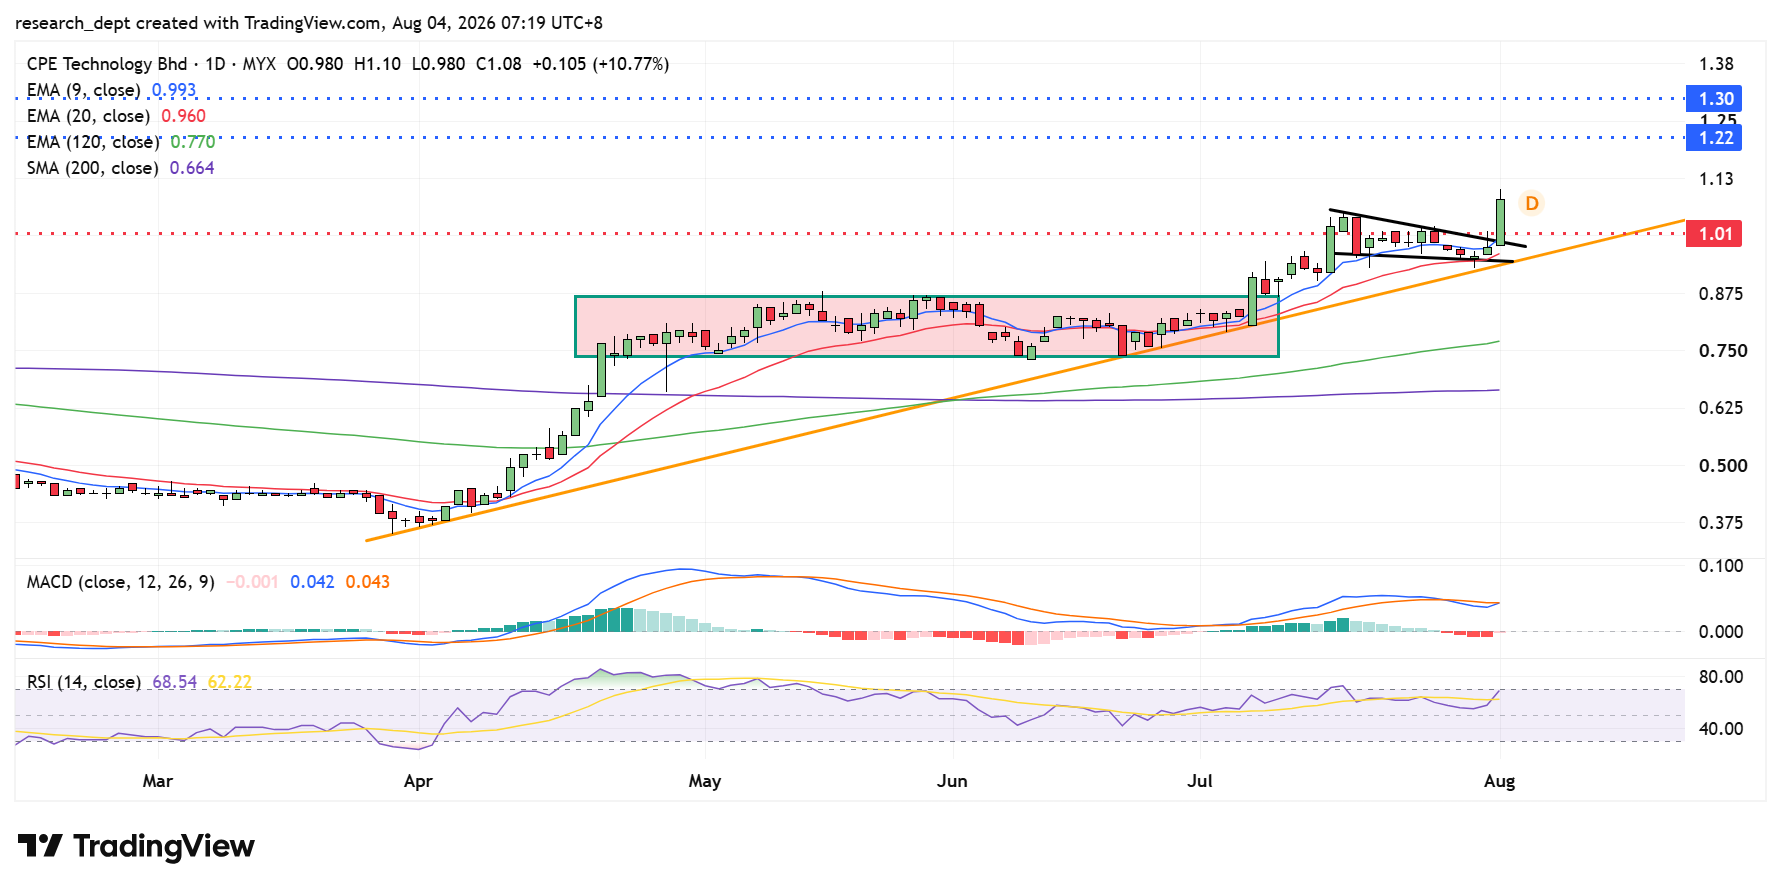Click the research_dept attribution header text
The height and width of the screenshot is (891, 1781).
[309, 23]
